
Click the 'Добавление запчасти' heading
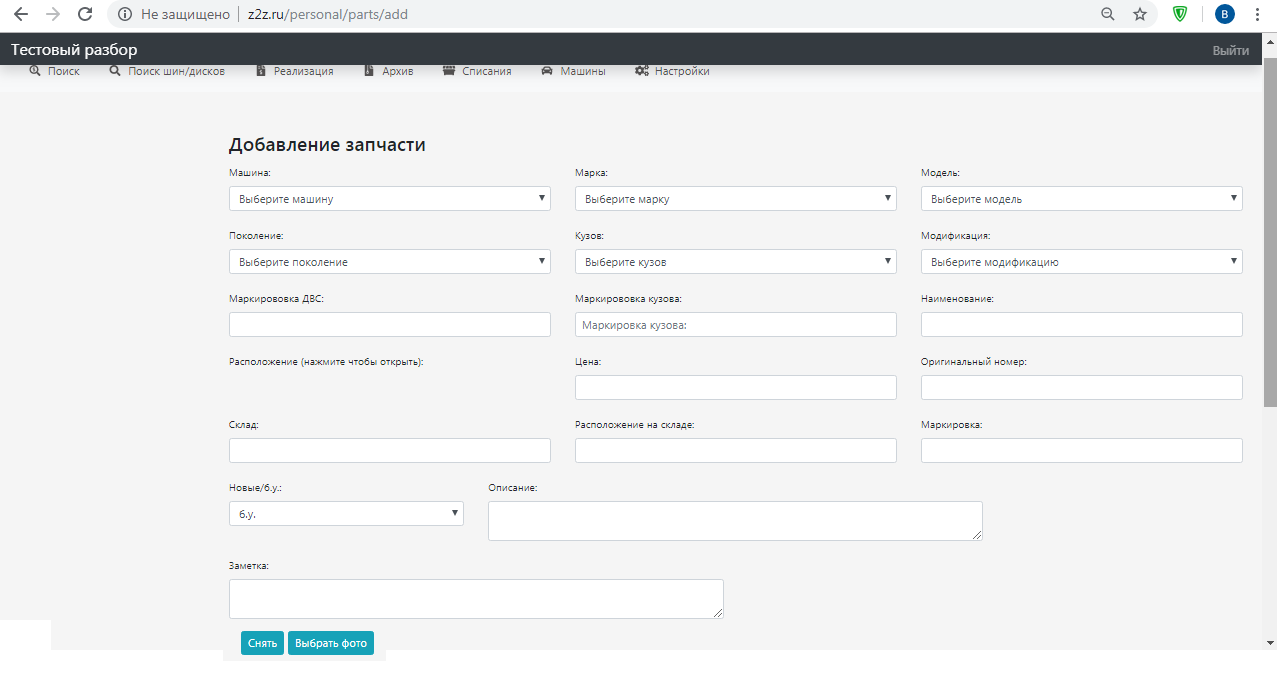[327, 145]
